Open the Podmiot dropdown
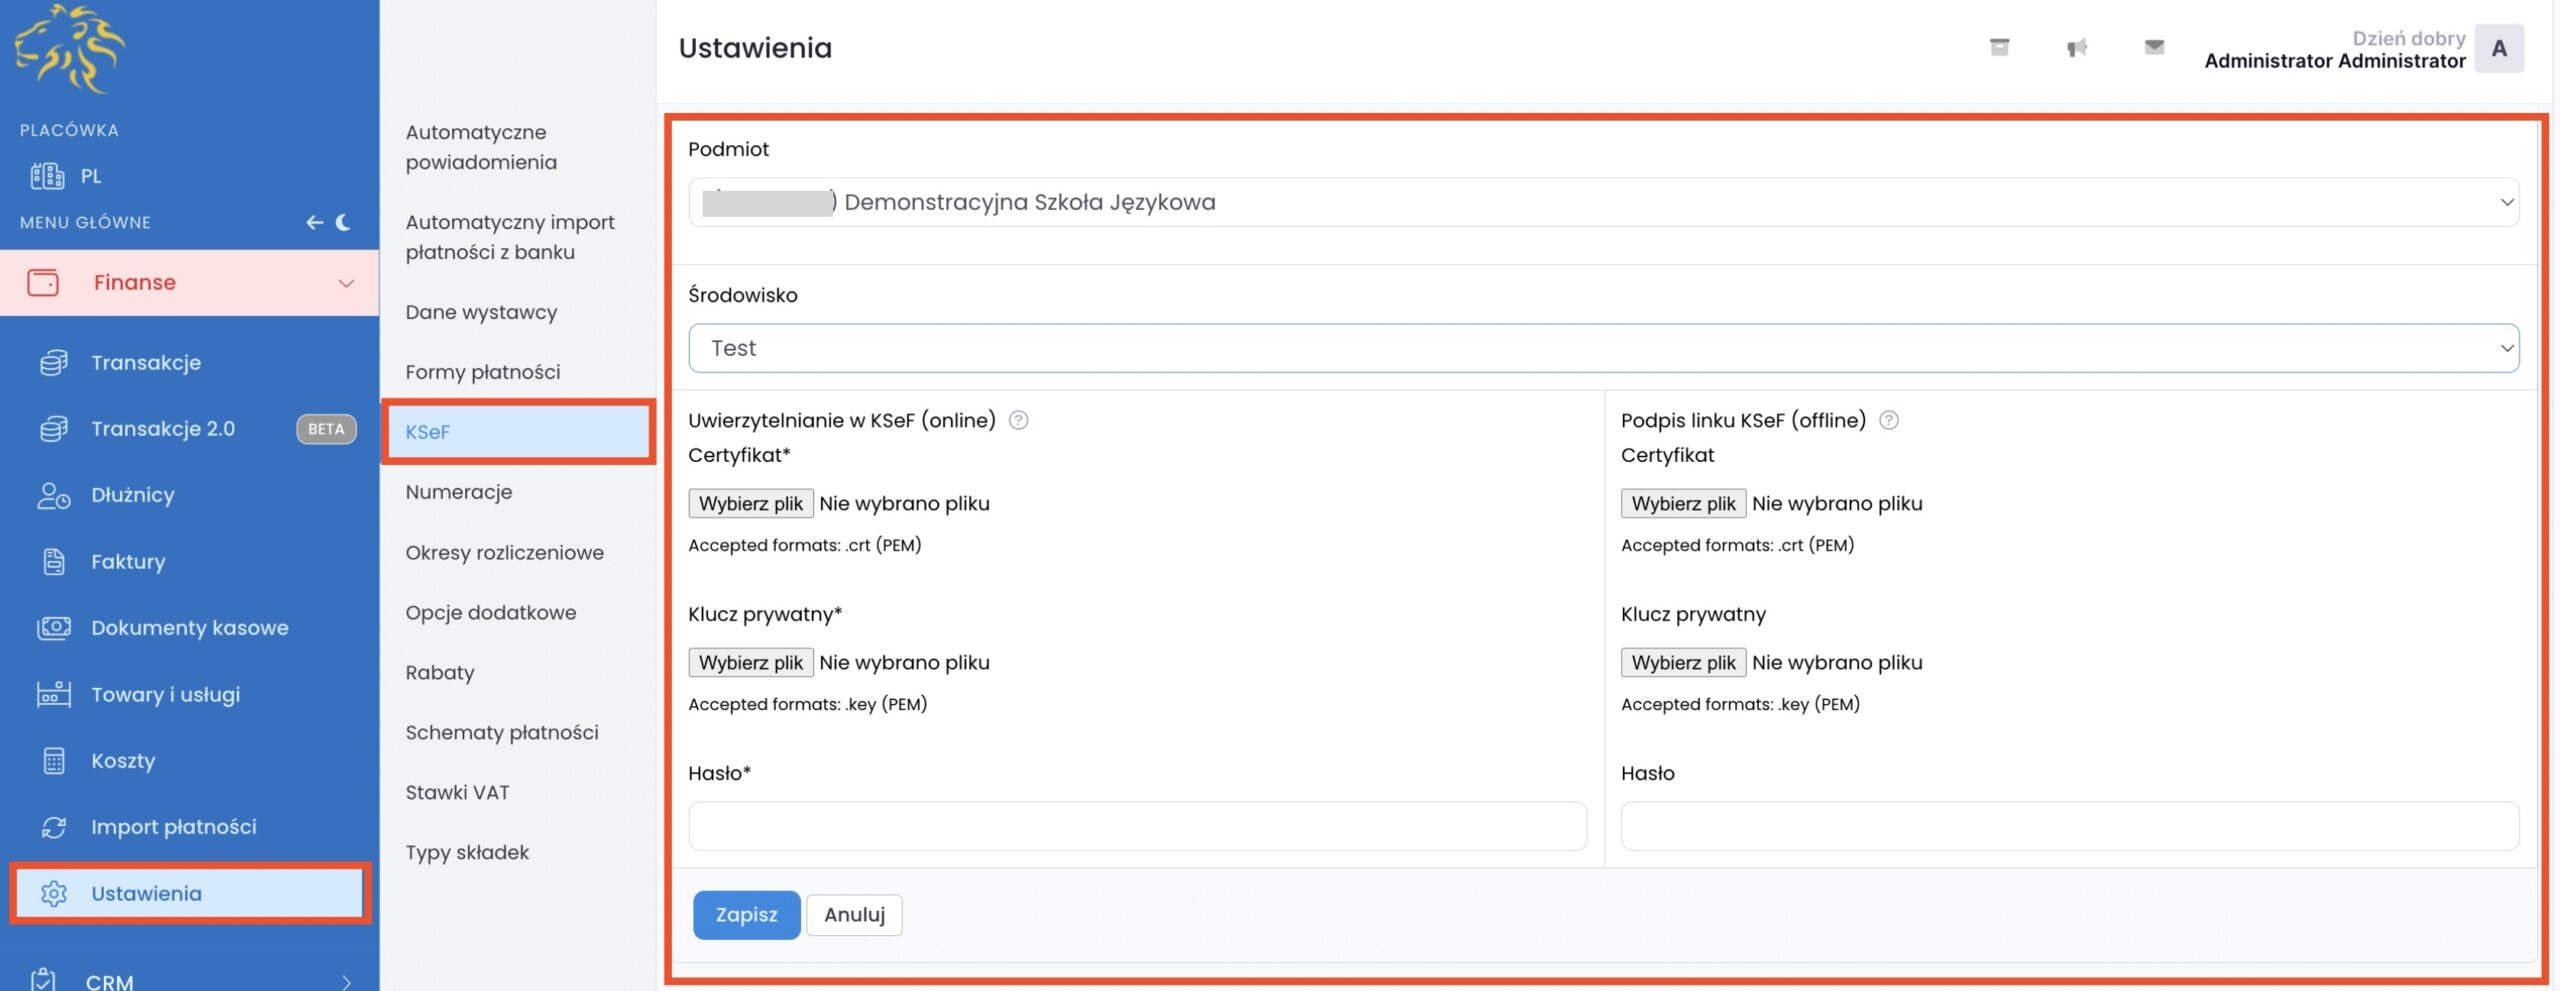Image resolution: width=2560 pixels, height=991 pixels. [1603, 202]
